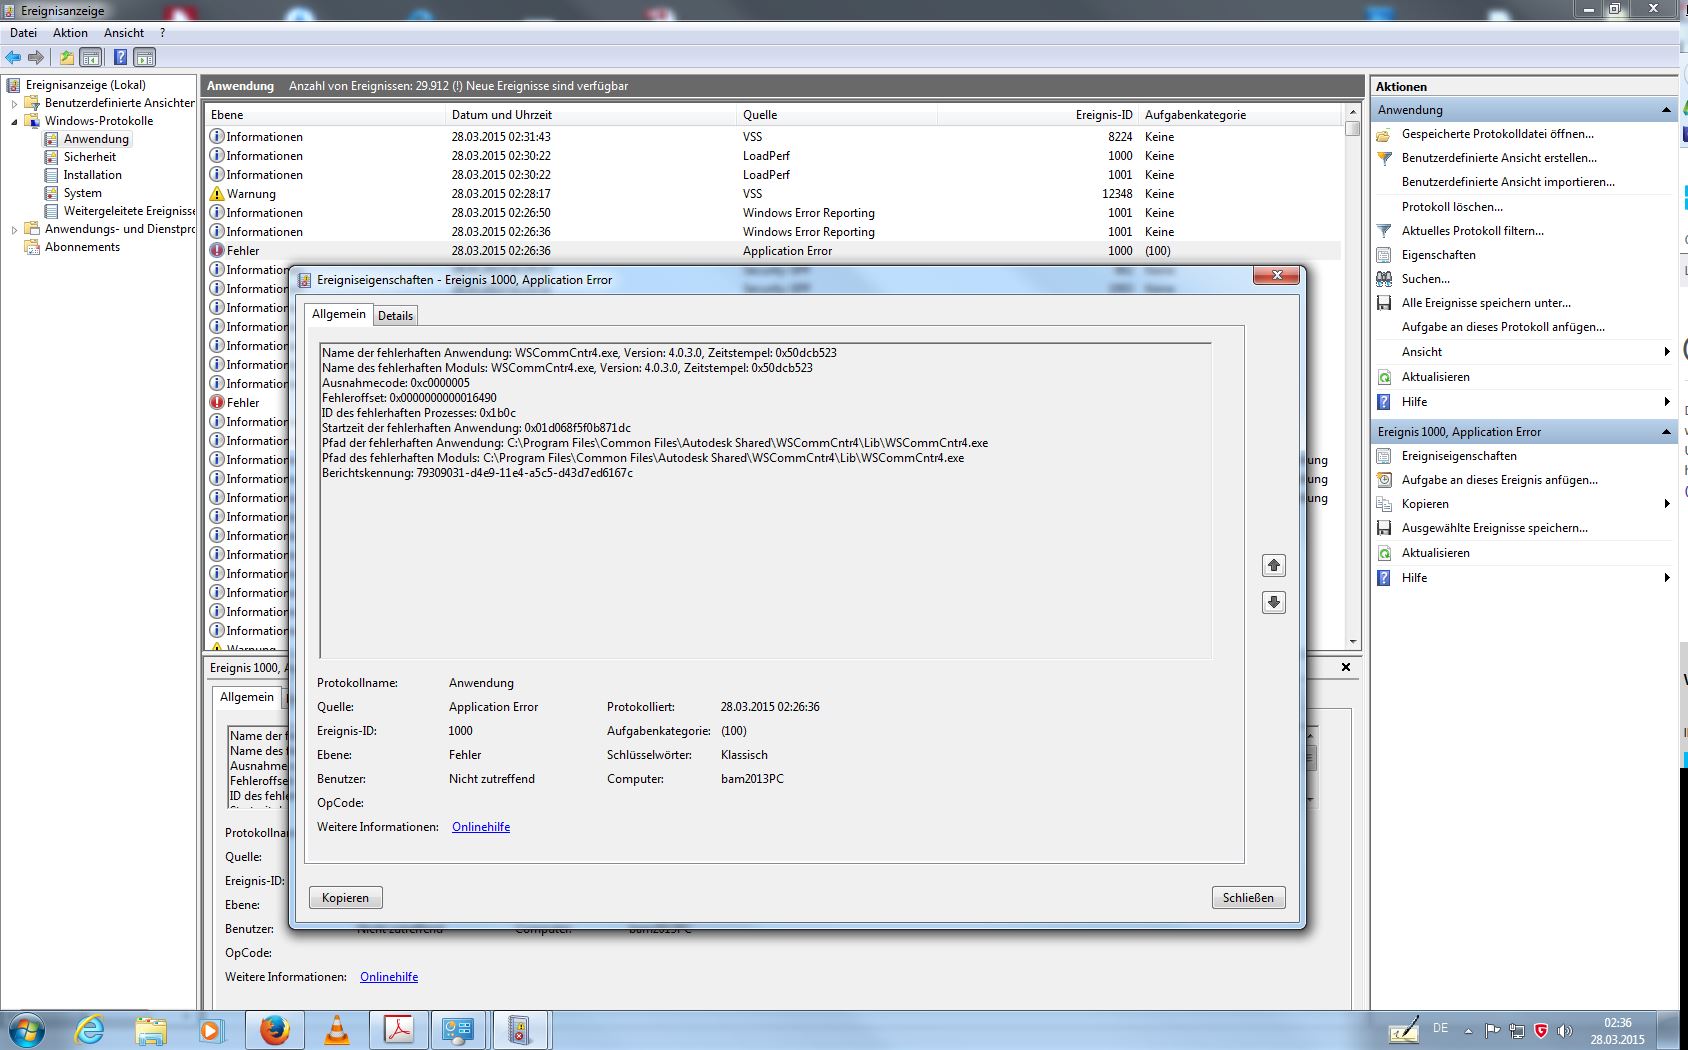Open the Datei menu
This screenshot has height=1050, width=1688.
tap(23, 33)
